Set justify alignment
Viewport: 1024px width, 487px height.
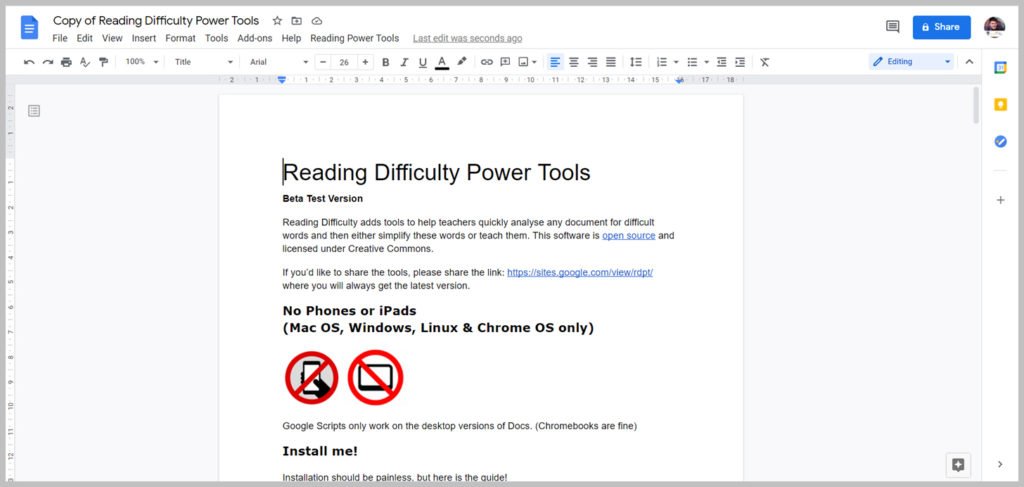click(x=611, y=62)
